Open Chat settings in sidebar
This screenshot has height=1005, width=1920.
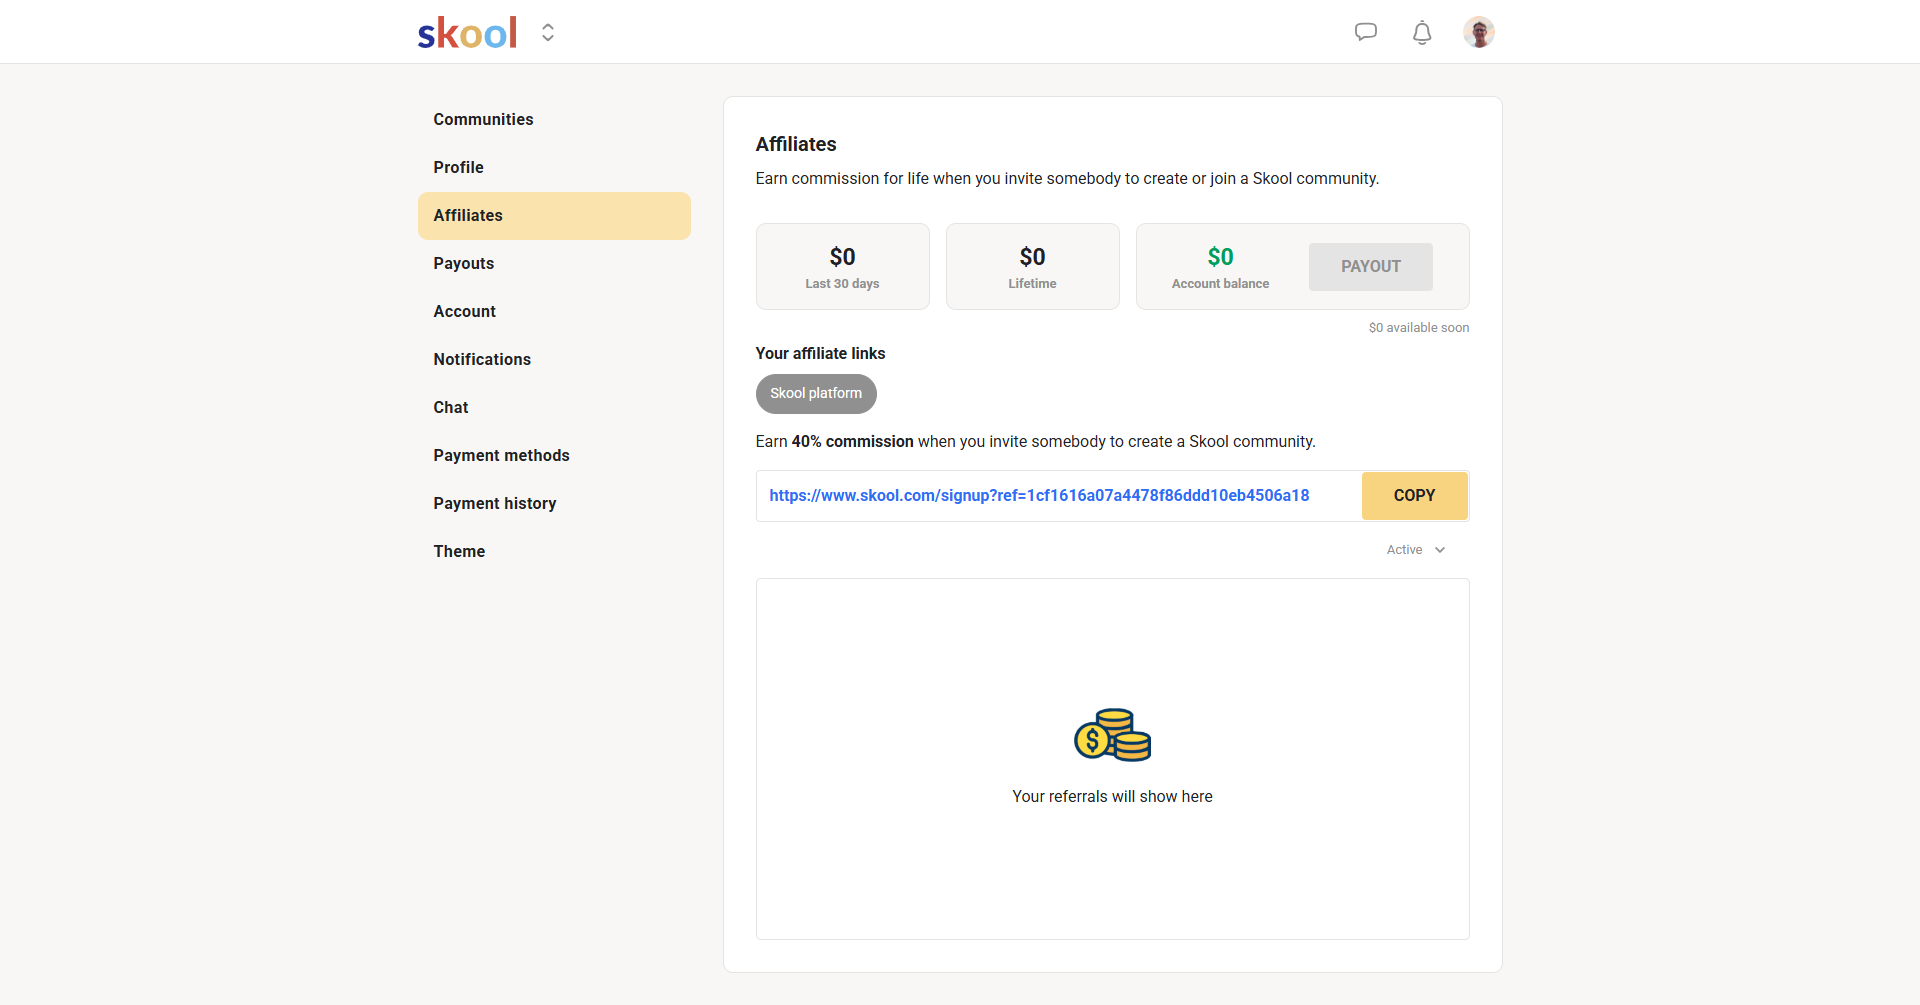450,408
